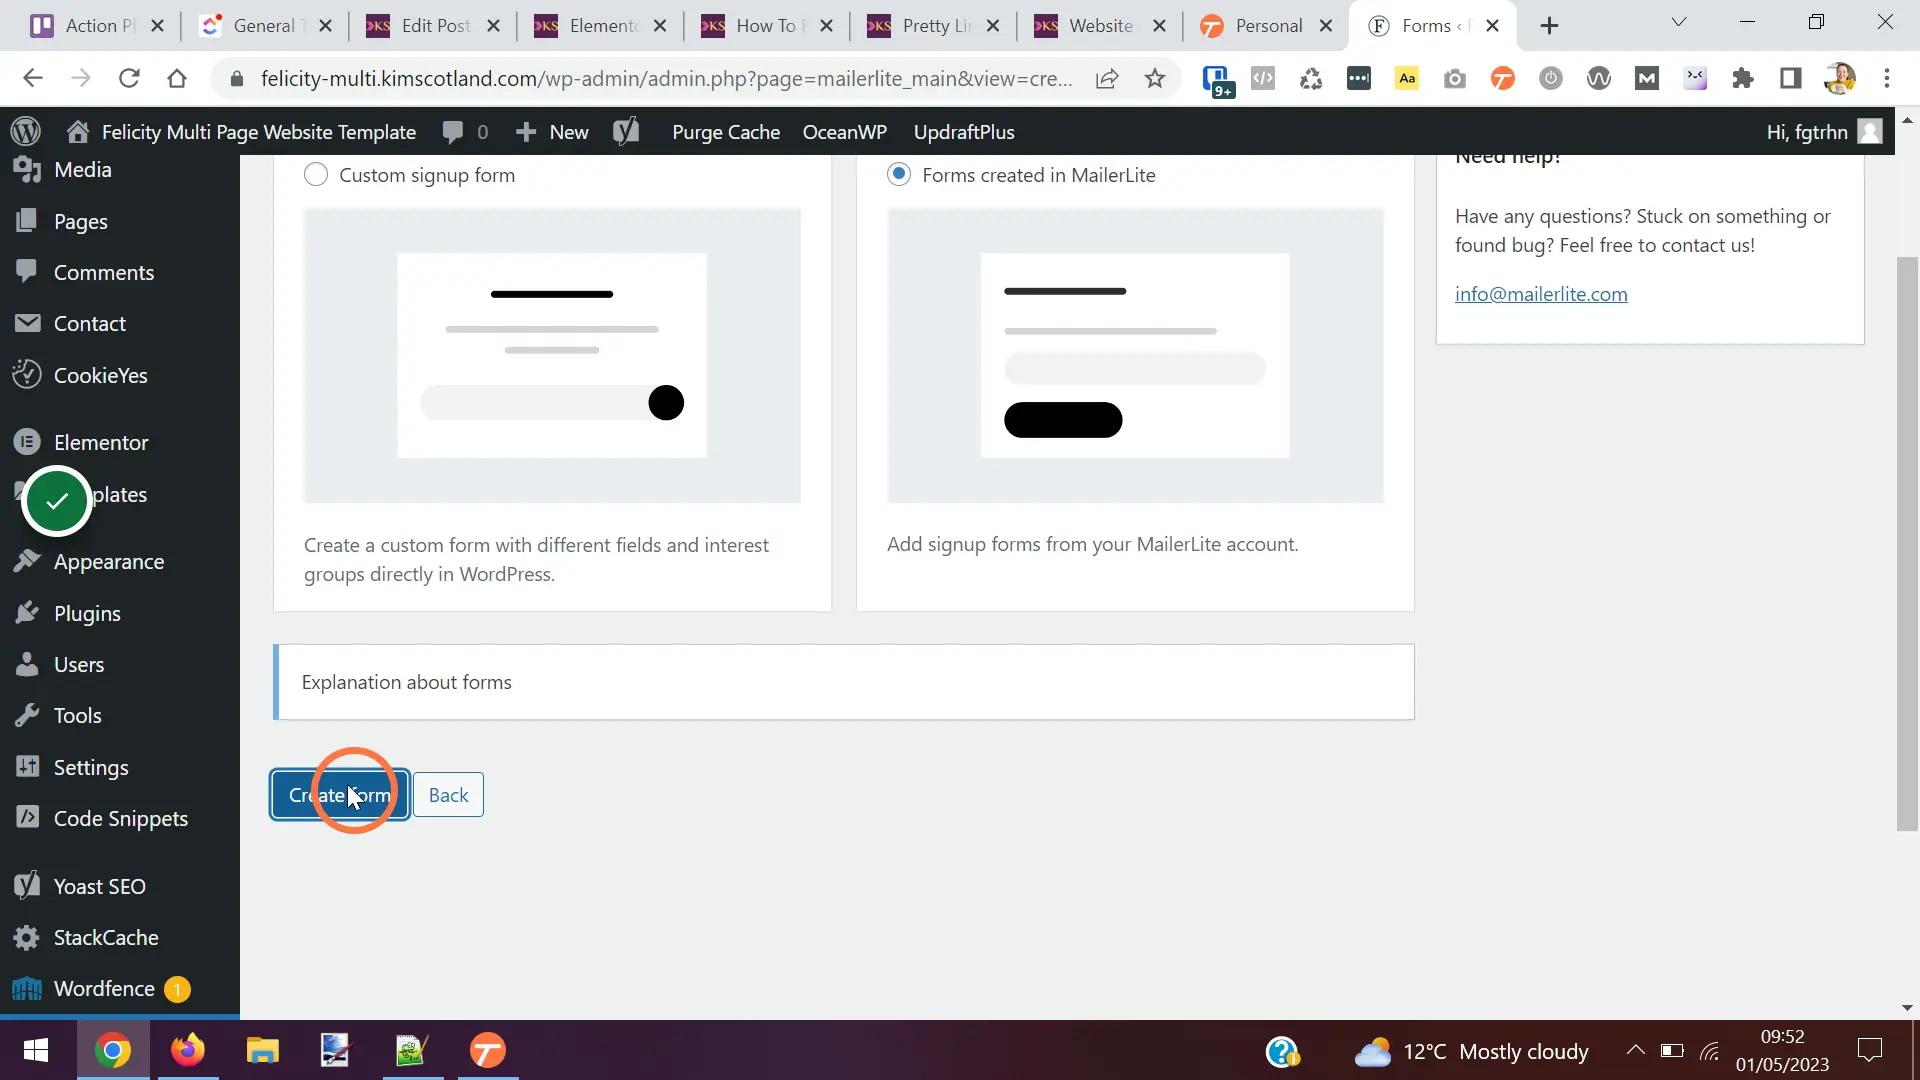Open Code Snippets in sidebar
This screenshot has width=1920, height=1080.
[120, 818]
